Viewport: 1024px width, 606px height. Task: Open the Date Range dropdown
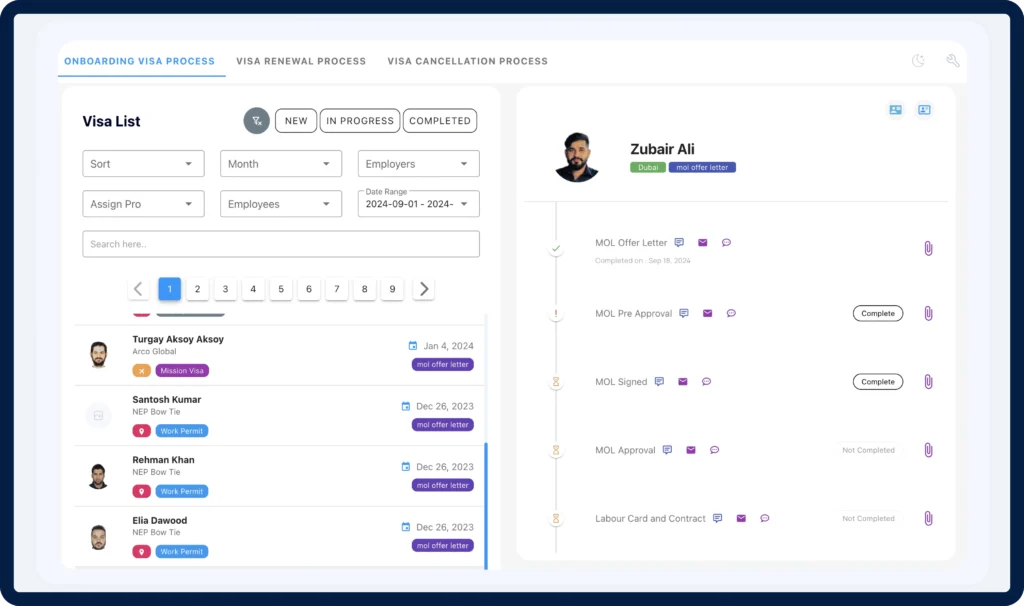coord(418,204)
